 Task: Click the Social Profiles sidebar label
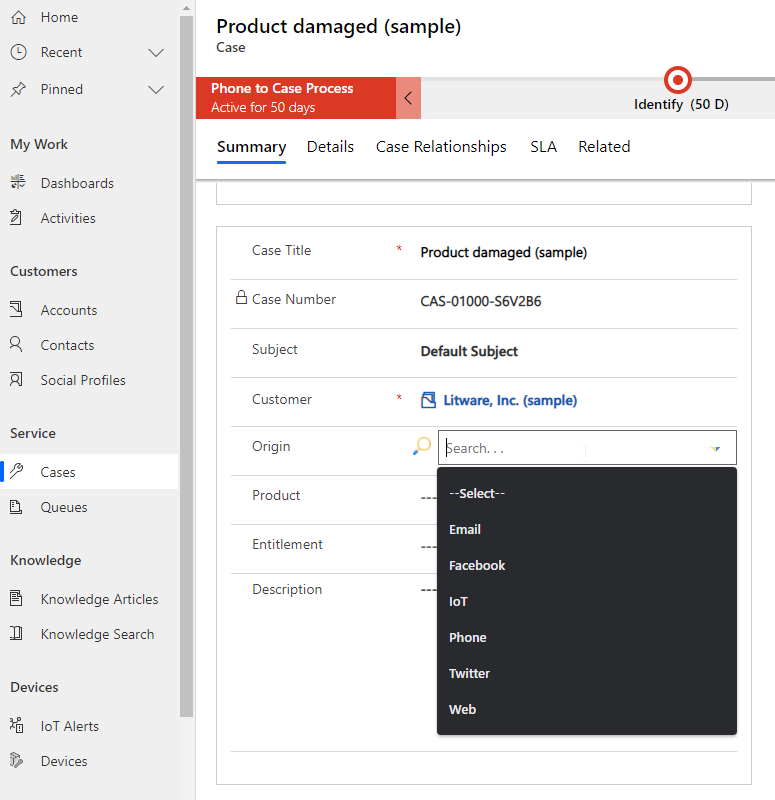[83, 381]
